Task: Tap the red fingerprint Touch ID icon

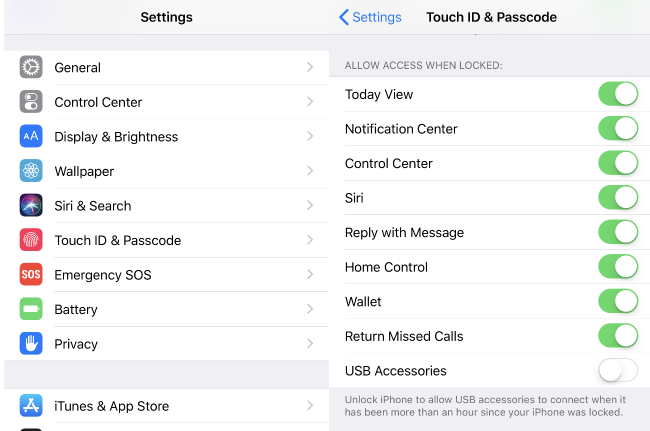Action: click(31, 240)
